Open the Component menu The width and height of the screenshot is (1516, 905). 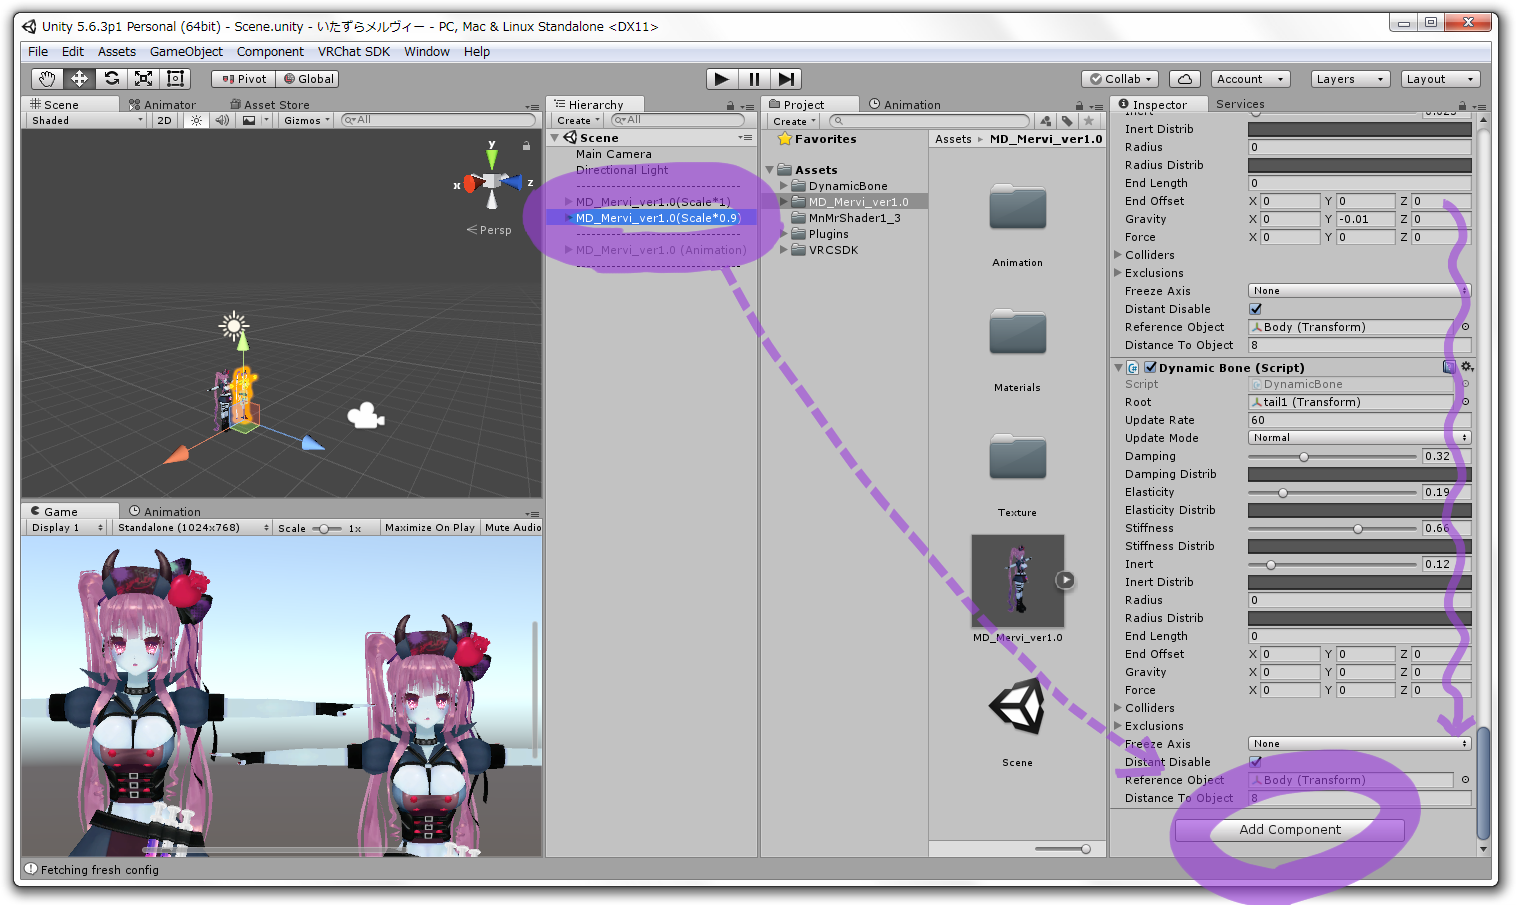[270, 52]
